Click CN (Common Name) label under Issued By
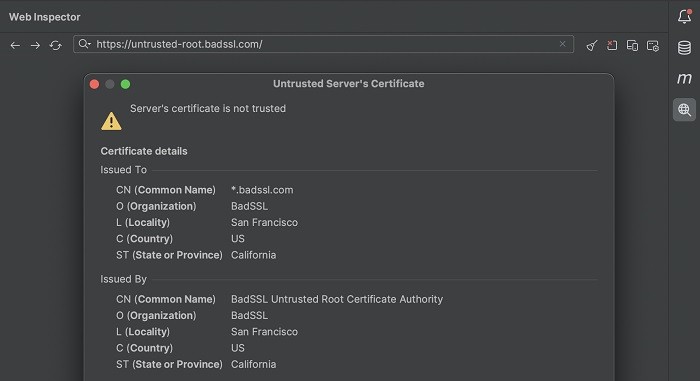The width and height of the screenshot is (700, 381). pos(166,299)
